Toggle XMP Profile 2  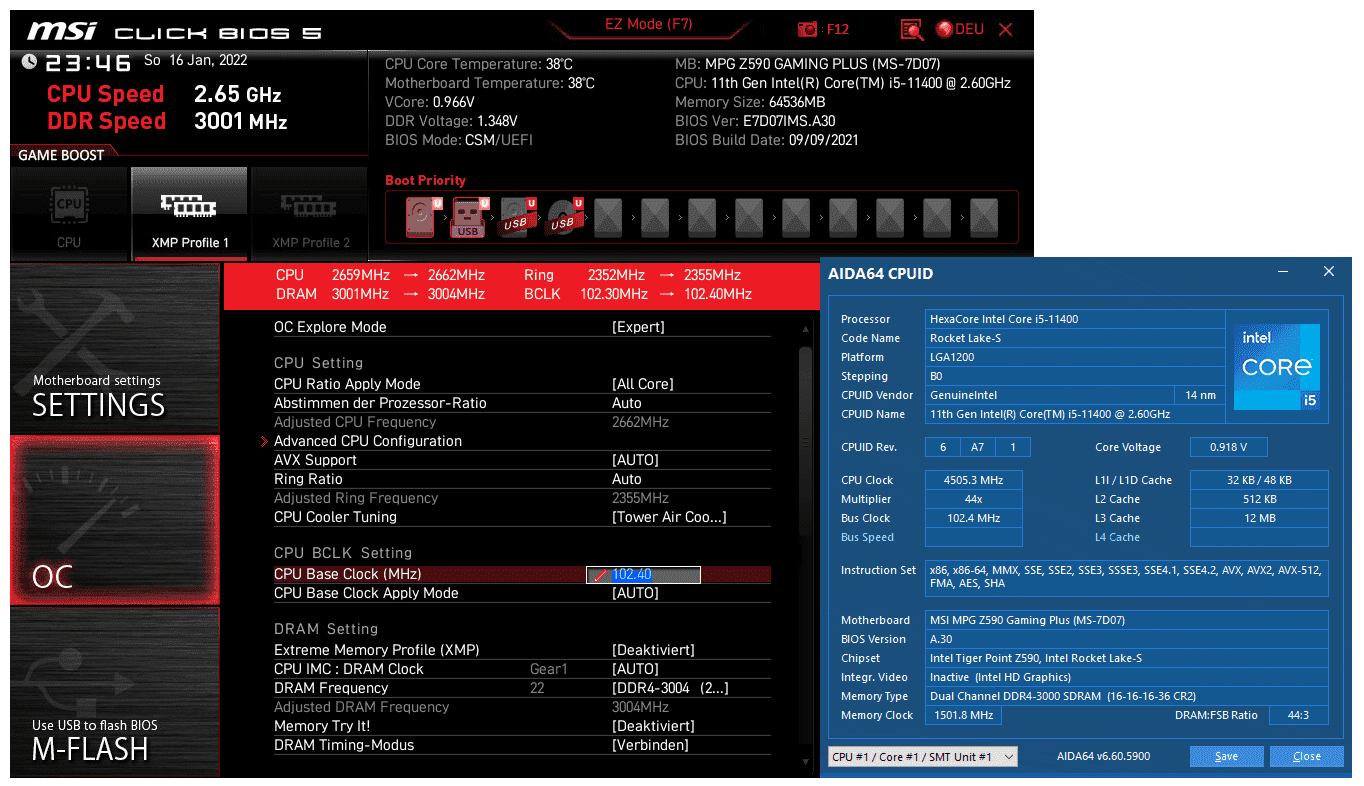pyautogui.click(x=310, y=213)
